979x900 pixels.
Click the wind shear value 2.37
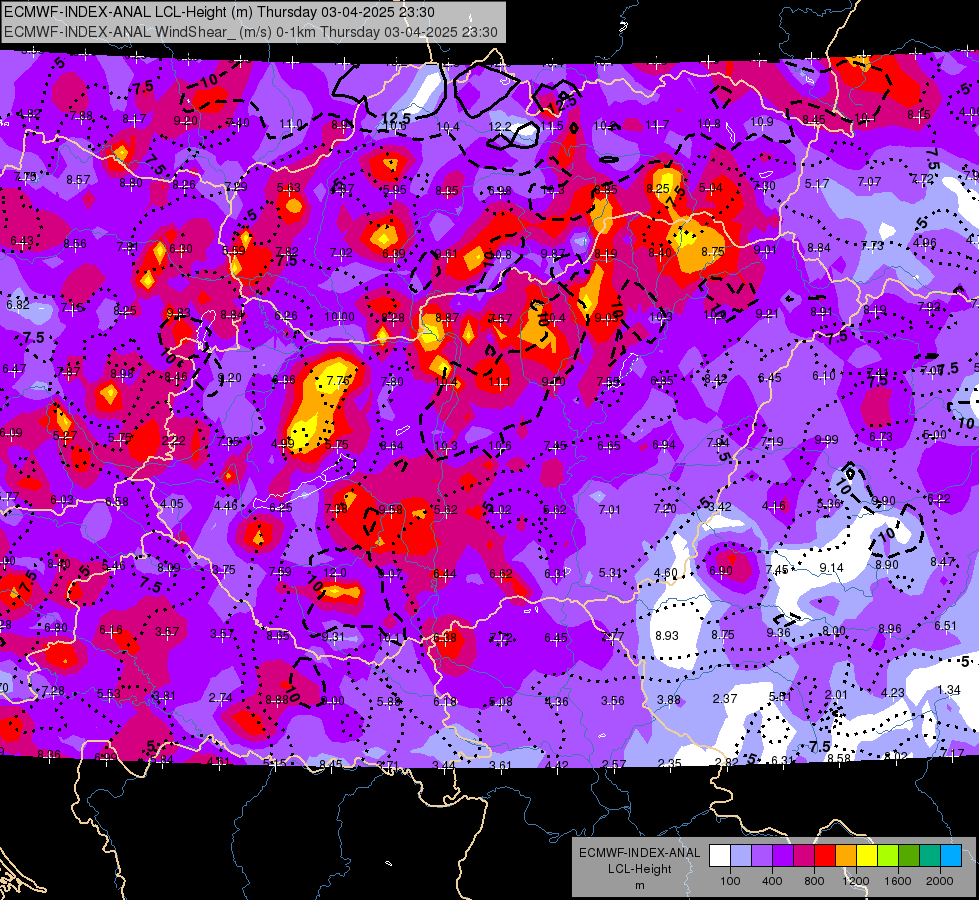725,698
